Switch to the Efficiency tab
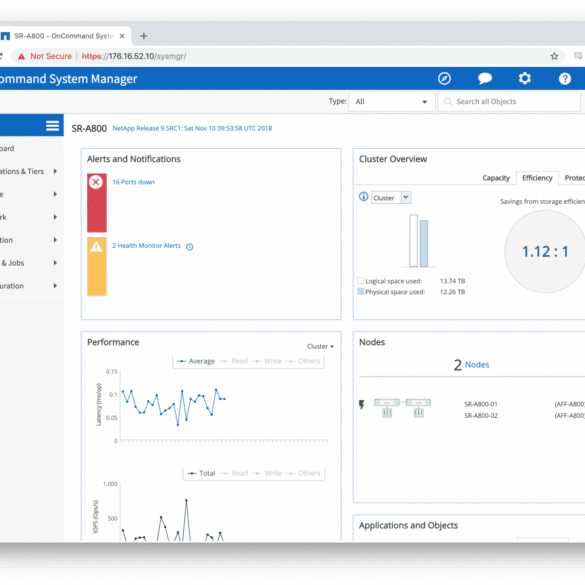The height and width of the screenshot is (585, 585). [x=537, y=178]
